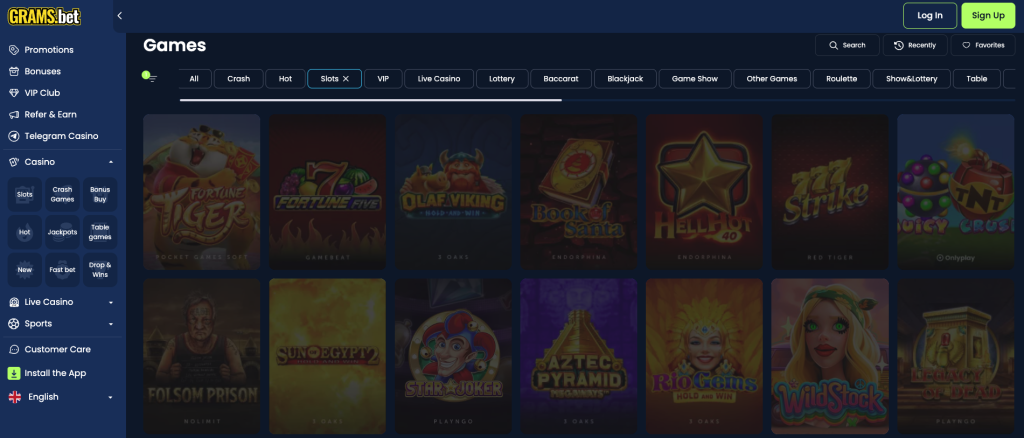Click the Log In button
Viewport: 1024px width, 438px height.
[x=930, y=16]
